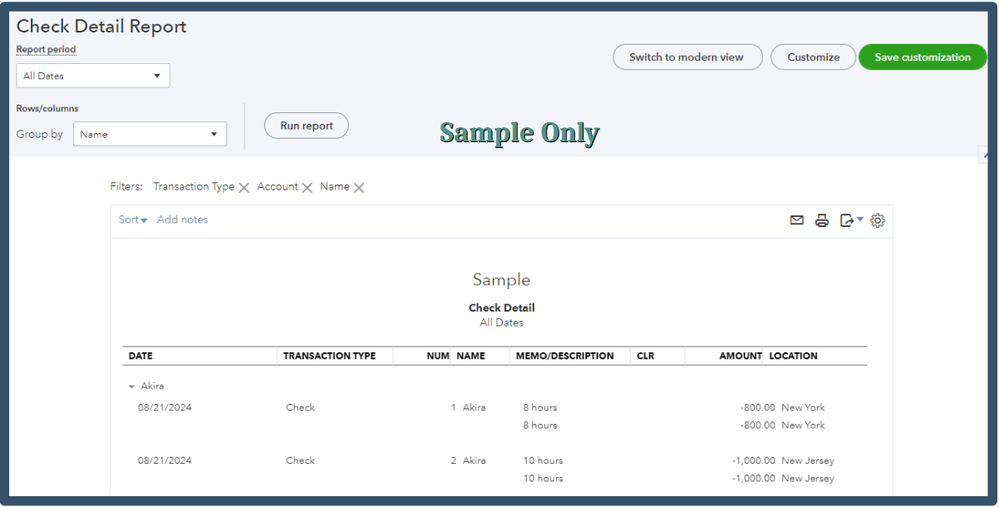Click the Add notes link

coord(182,219)
